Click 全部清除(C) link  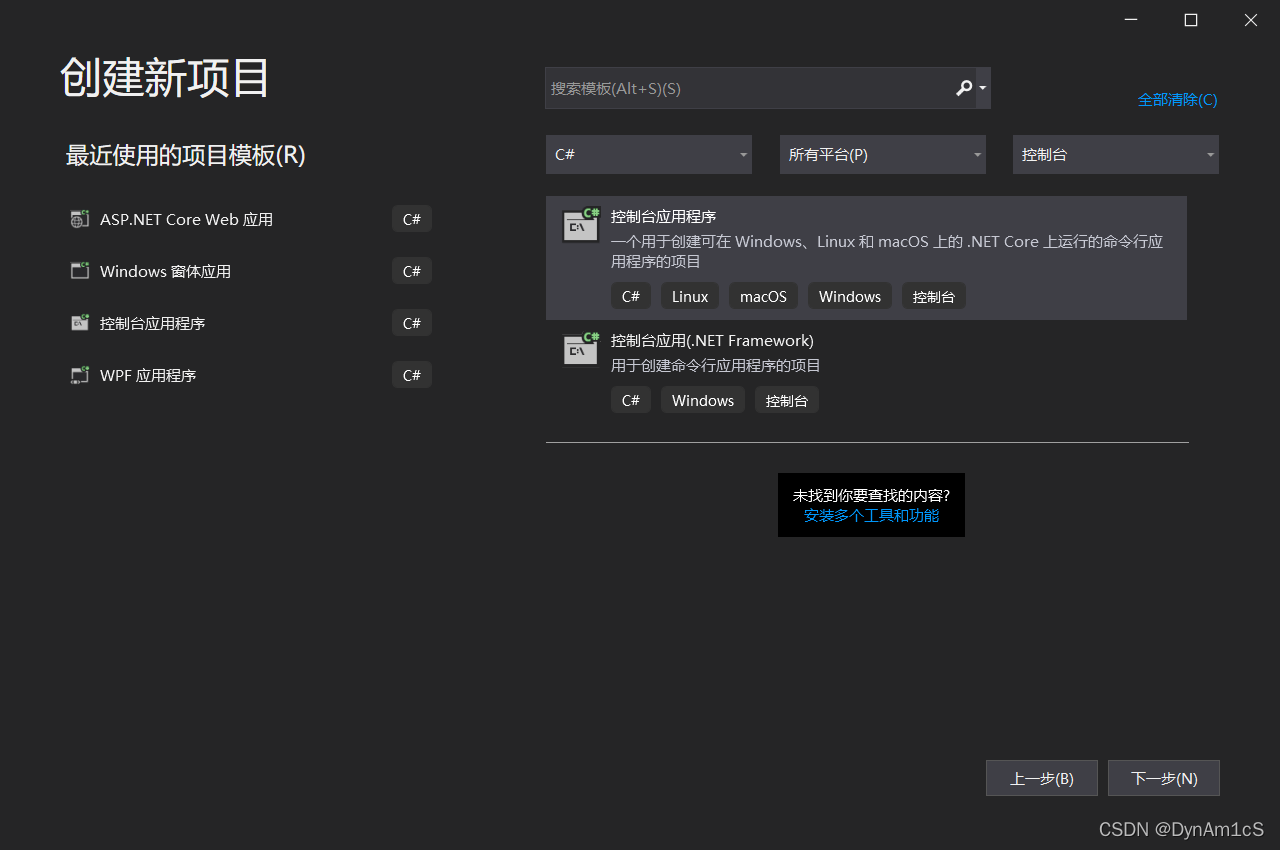point(1177,99)
